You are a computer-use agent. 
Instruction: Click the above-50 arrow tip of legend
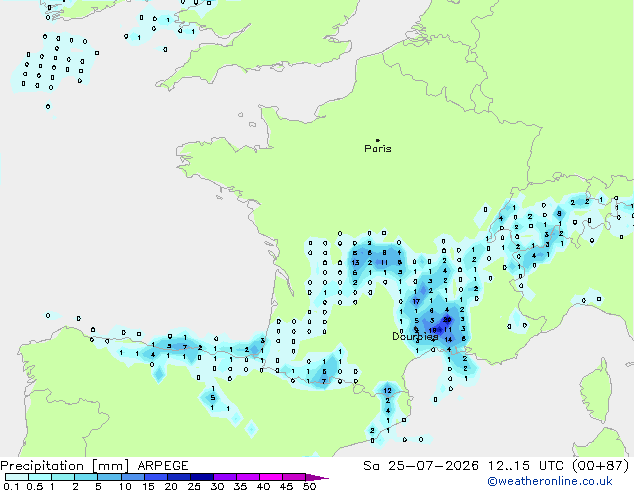point(317,477)
